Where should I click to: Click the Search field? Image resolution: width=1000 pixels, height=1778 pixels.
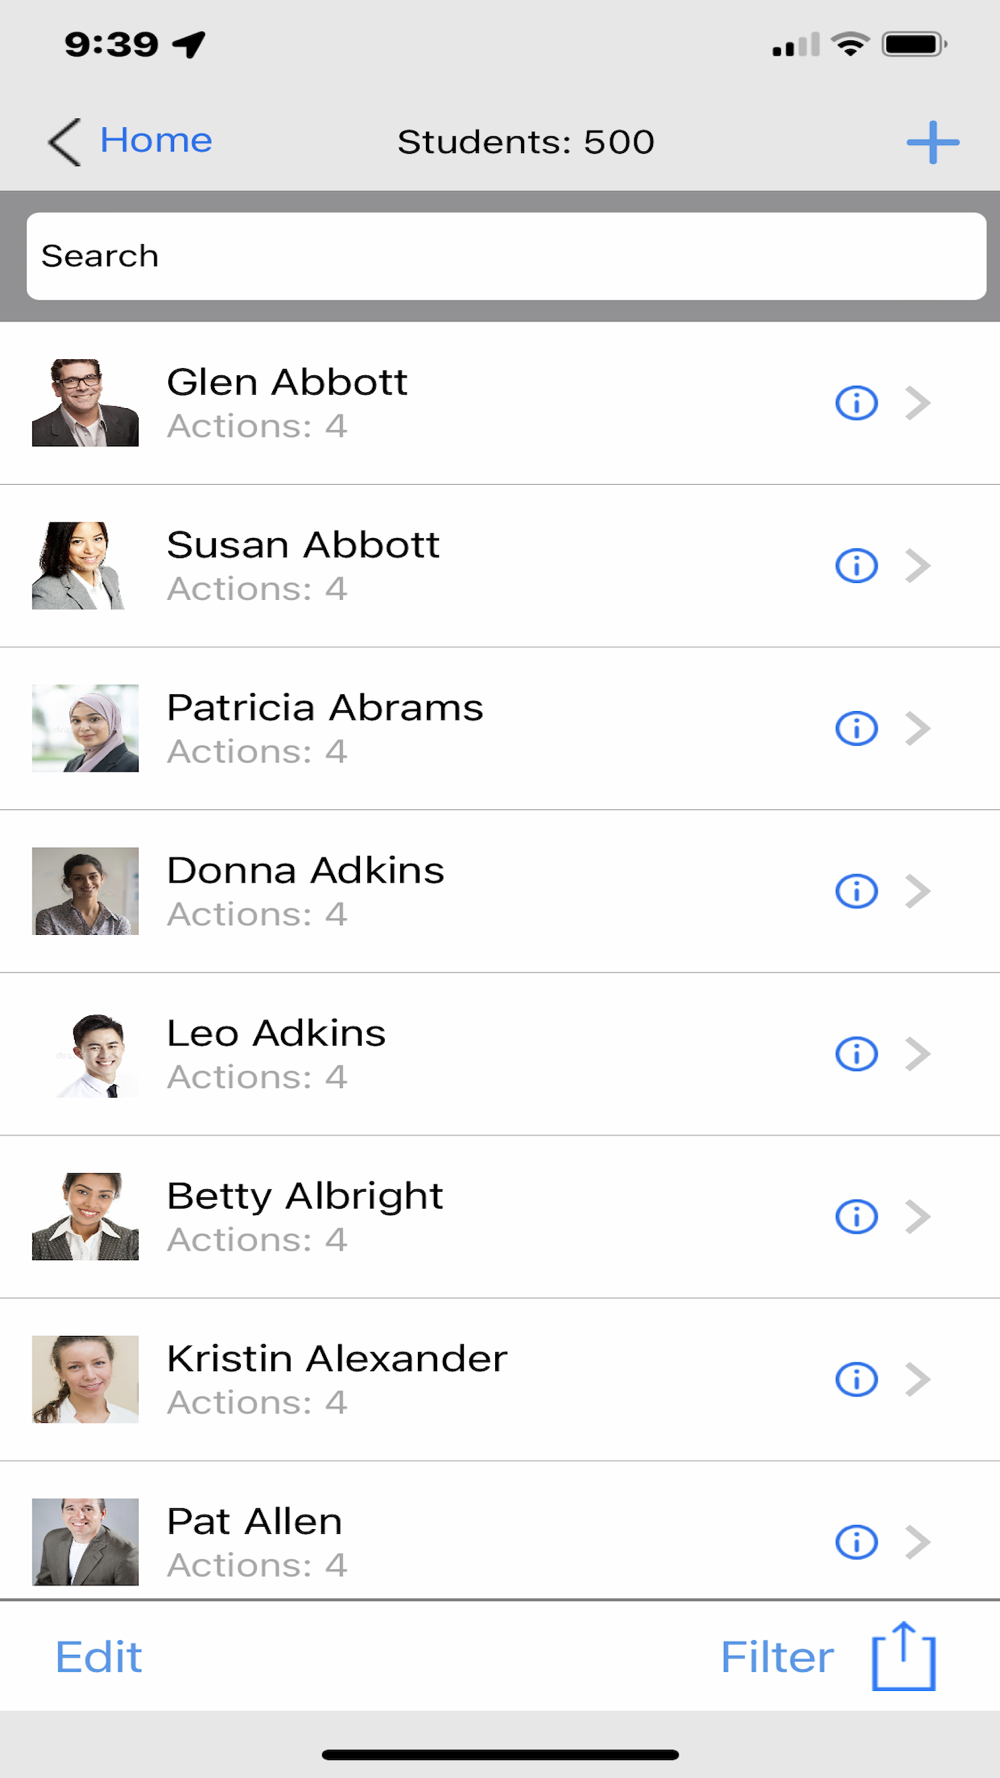(x=506, y=256)
